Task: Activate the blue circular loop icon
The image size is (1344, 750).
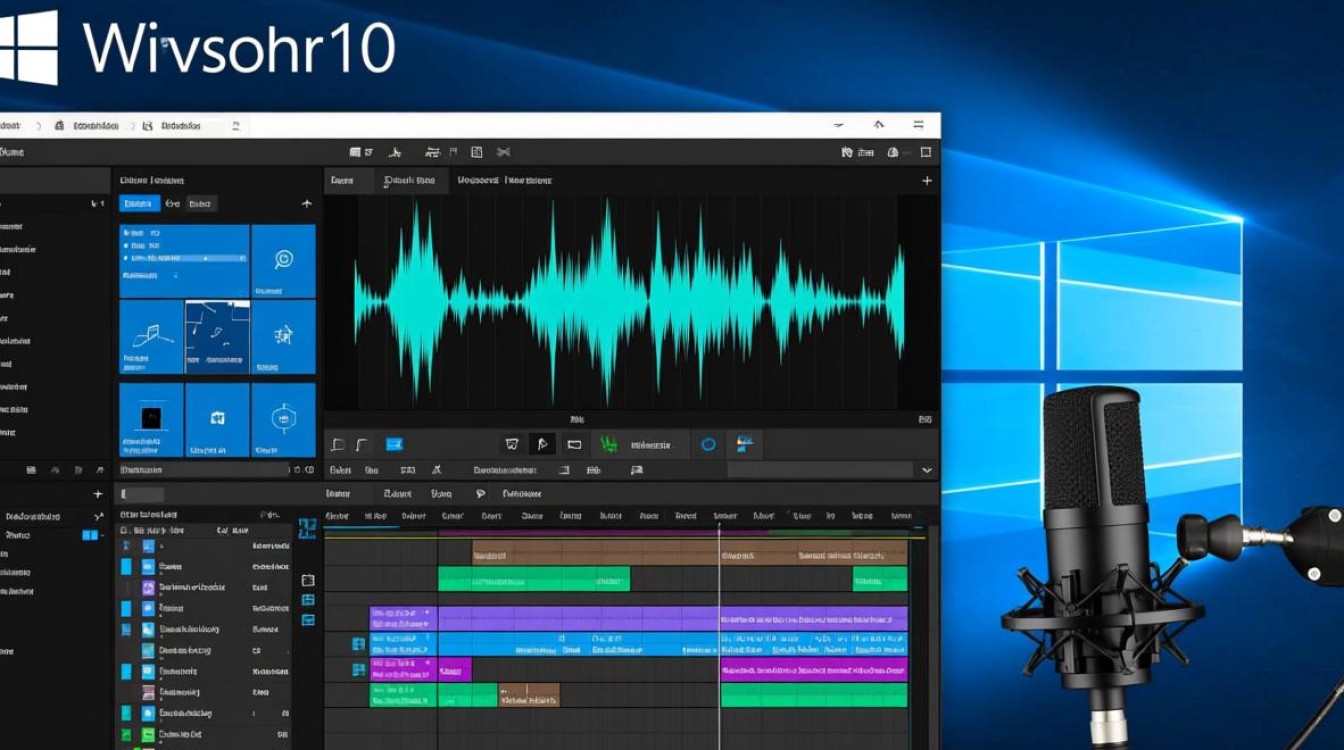Action: point(708,442)
